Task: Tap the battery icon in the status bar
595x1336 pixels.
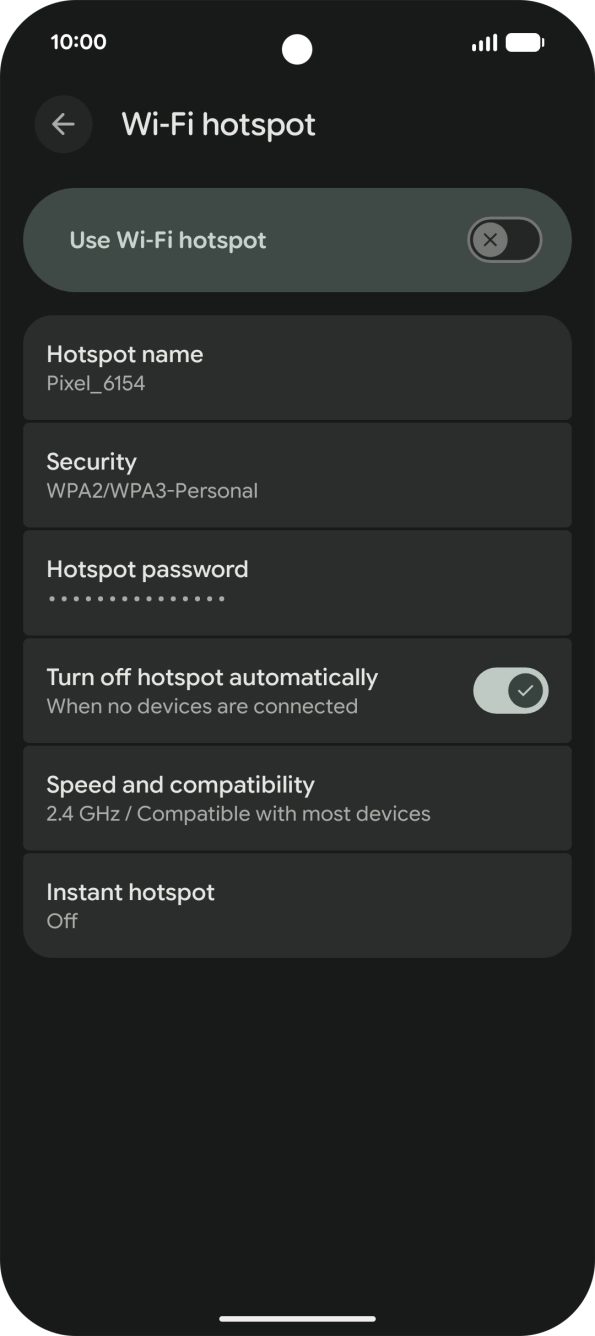Action: (x=524, y=42)
